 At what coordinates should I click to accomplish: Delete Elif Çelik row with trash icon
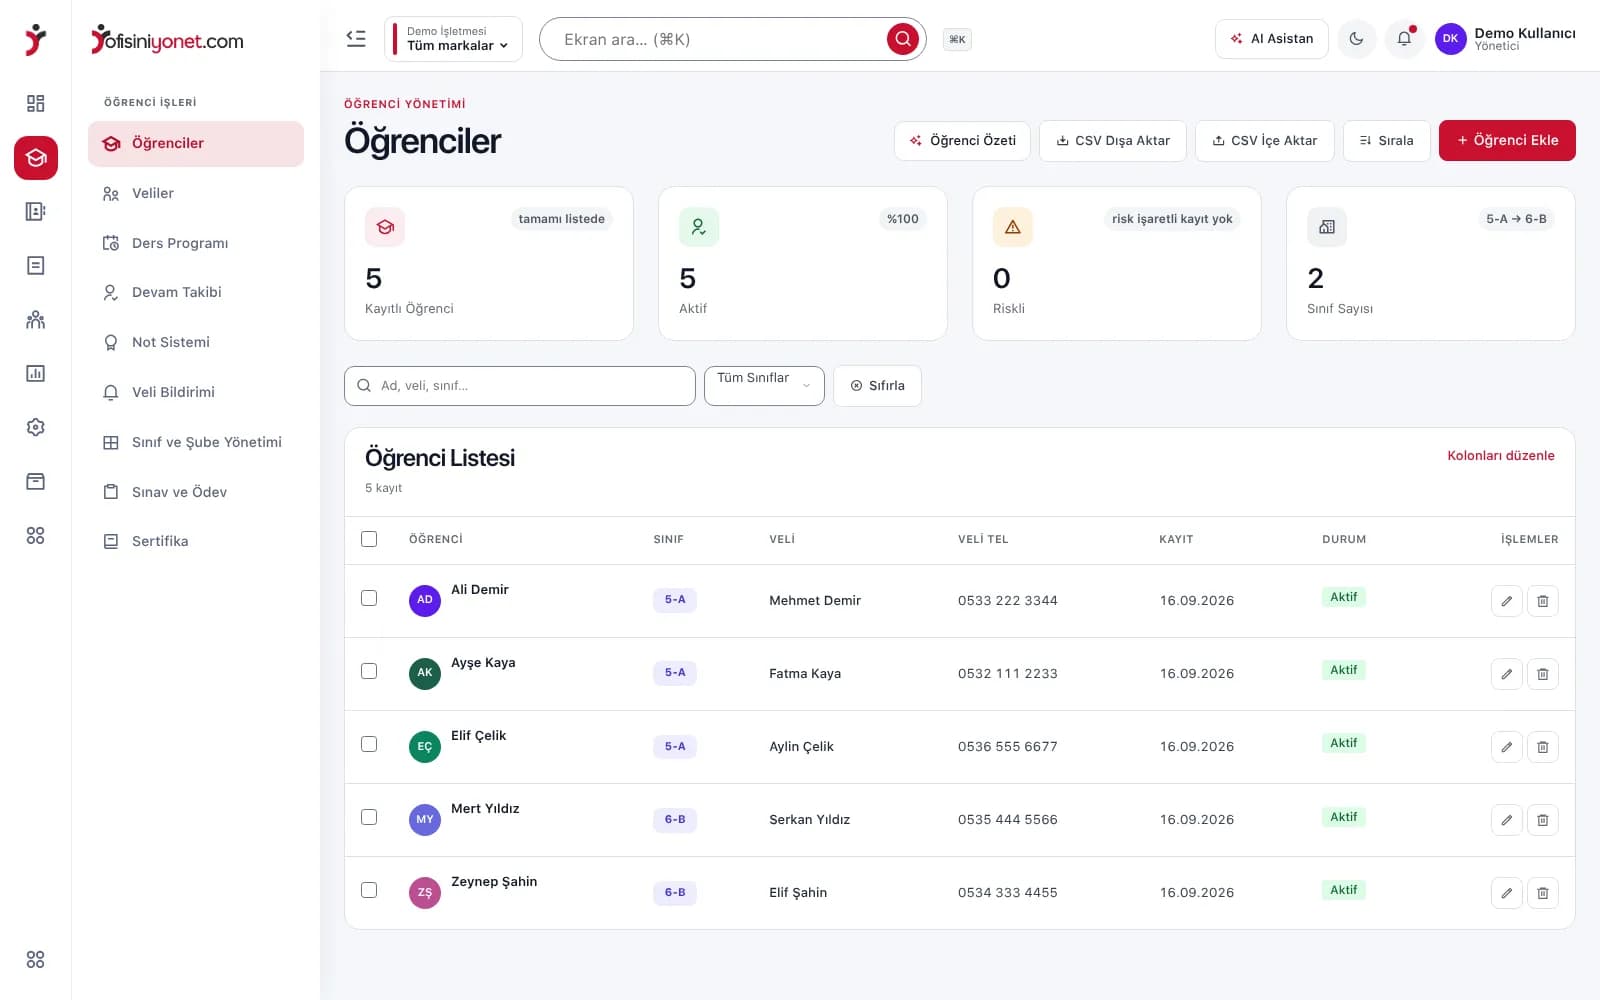[x=1542, y=747]
